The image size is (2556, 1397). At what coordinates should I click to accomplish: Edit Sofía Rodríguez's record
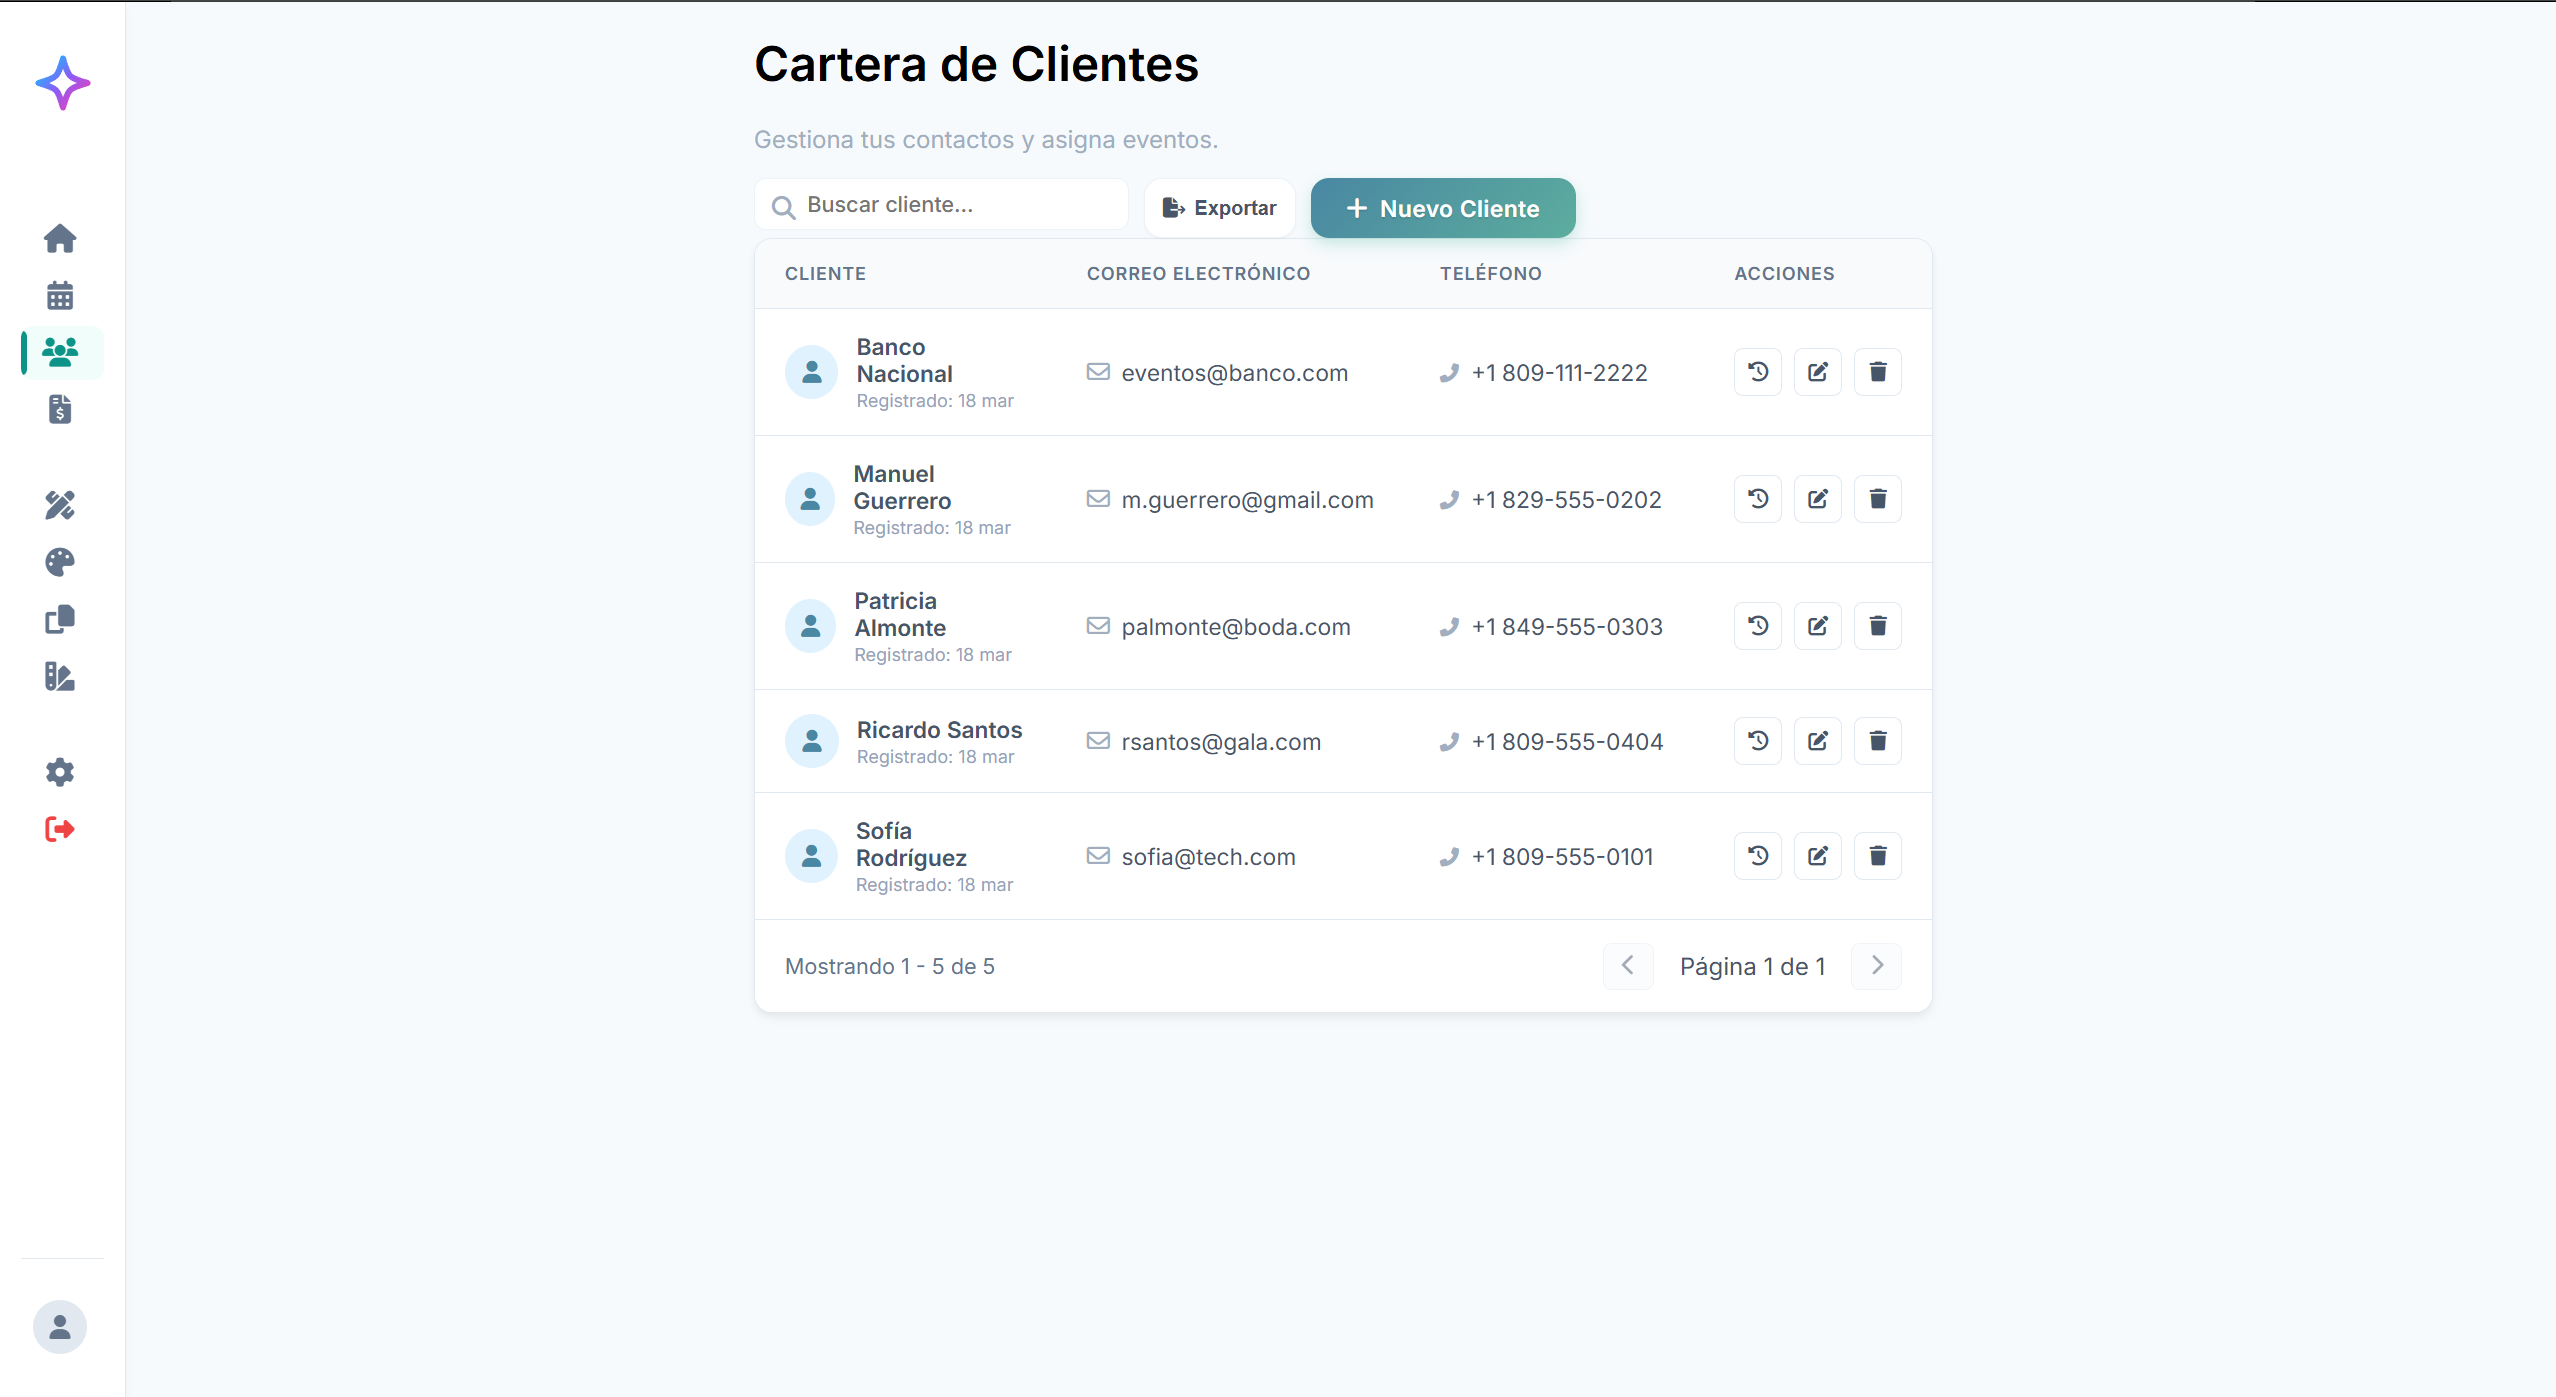click(x=1817, y=855)
